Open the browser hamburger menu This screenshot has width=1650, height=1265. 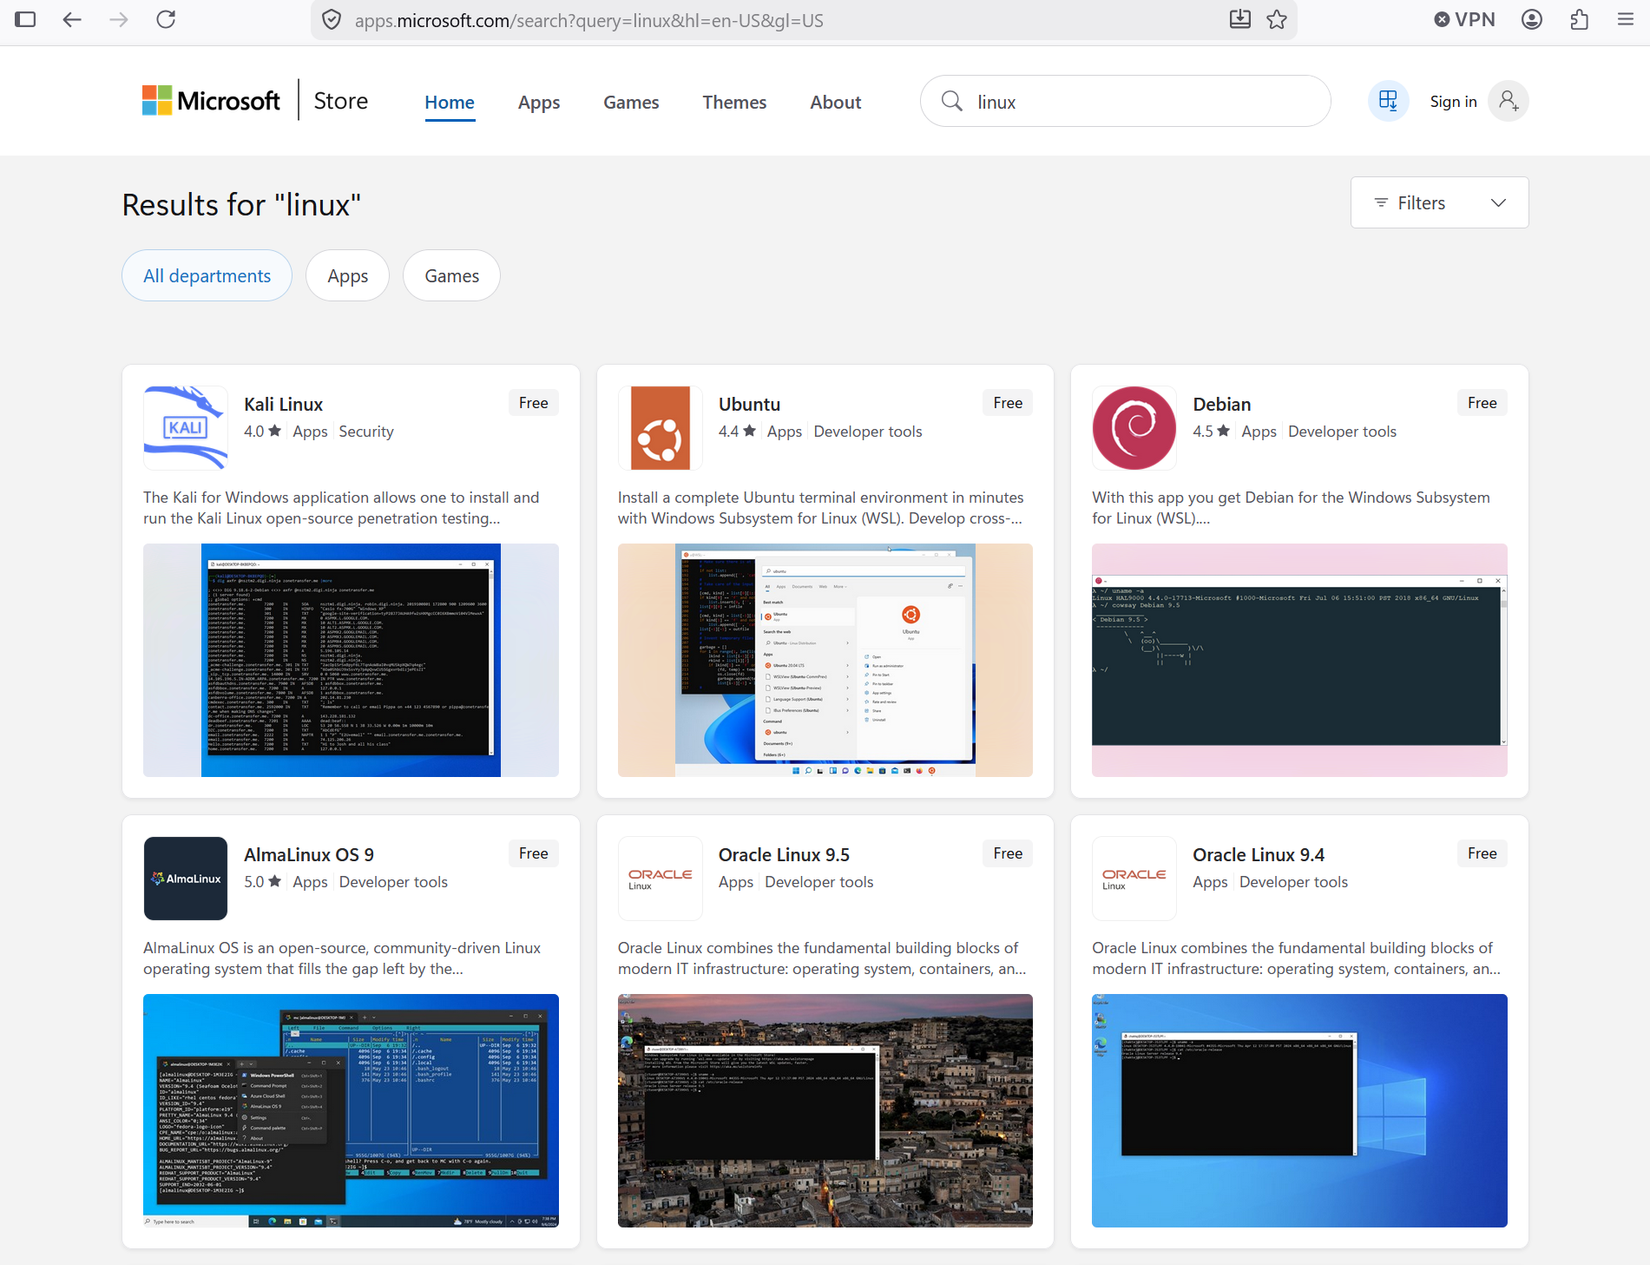[1626, 20]
